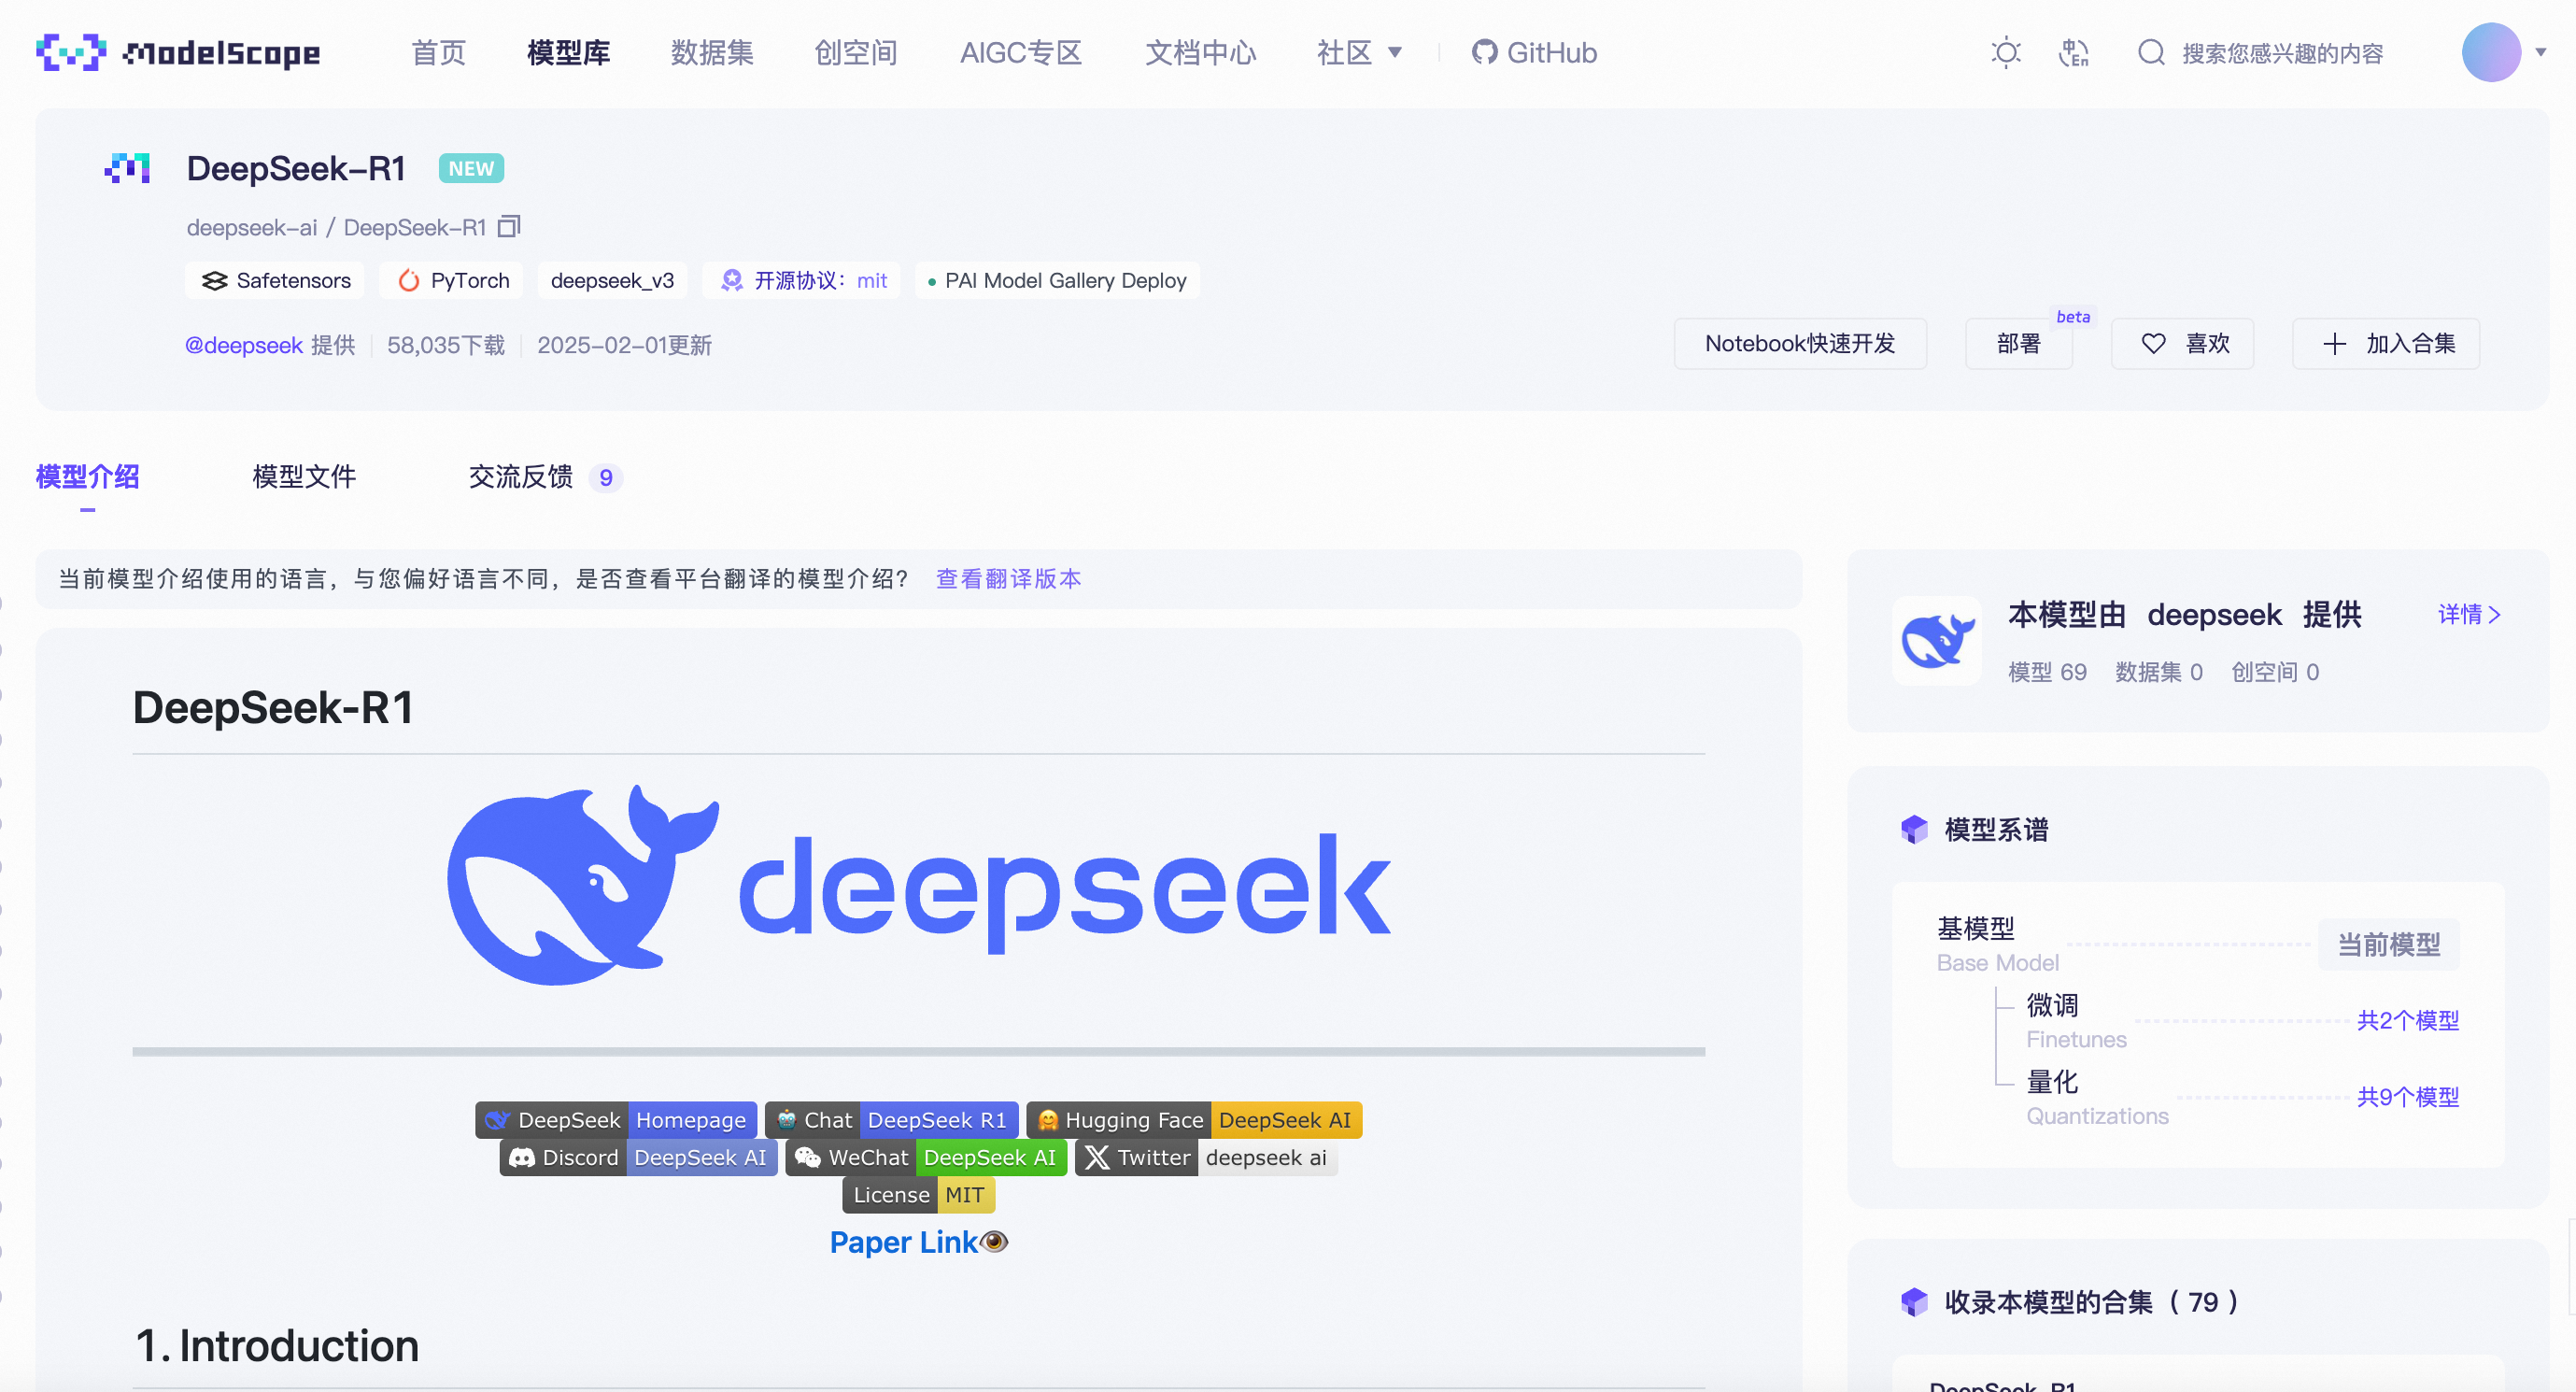Screen dimensions: 2576x1392
Task: Click the language switch icon
Action: click(2073, 52)
